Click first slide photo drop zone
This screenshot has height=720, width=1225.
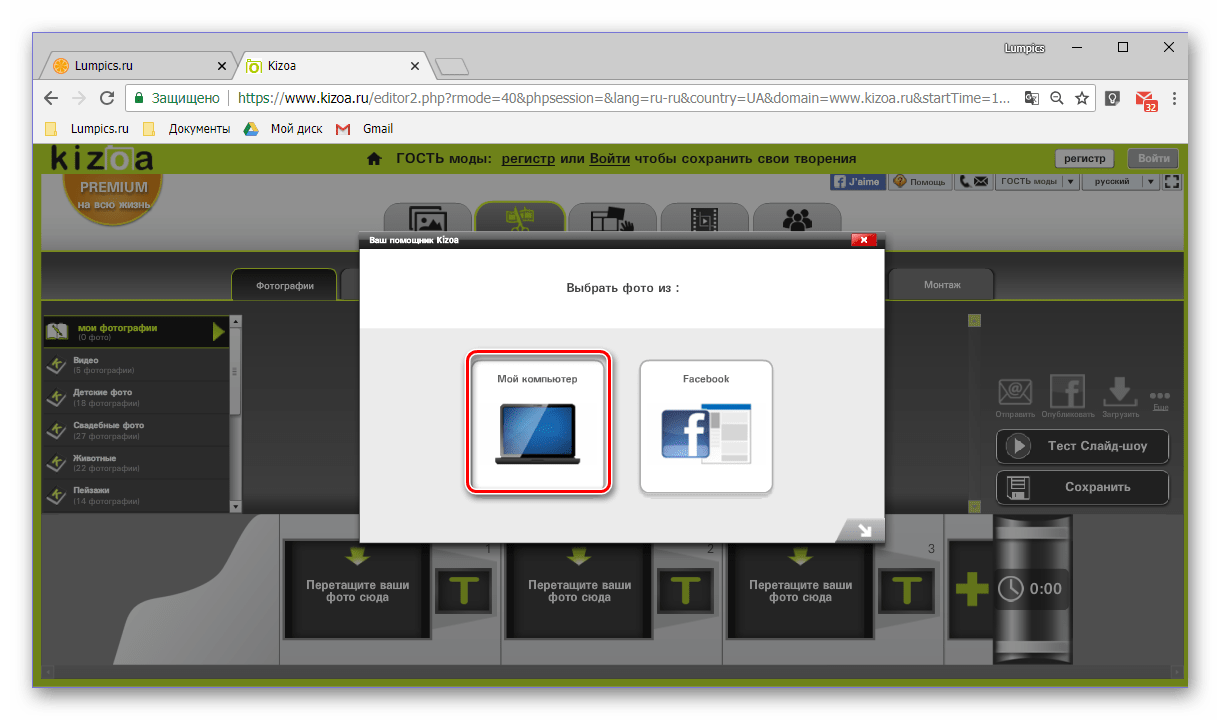coord(357,590)
